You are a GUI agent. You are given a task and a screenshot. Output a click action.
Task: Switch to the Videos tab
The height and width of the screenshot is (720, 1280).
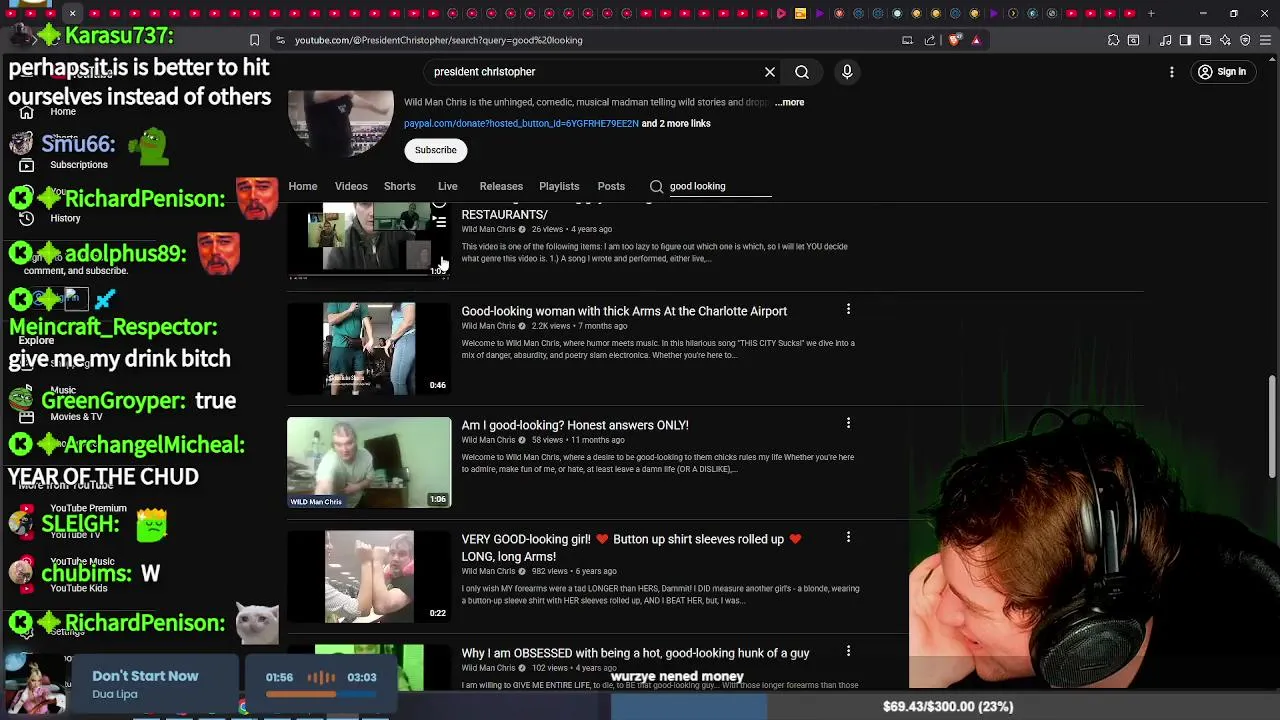[x=351, y=186]
